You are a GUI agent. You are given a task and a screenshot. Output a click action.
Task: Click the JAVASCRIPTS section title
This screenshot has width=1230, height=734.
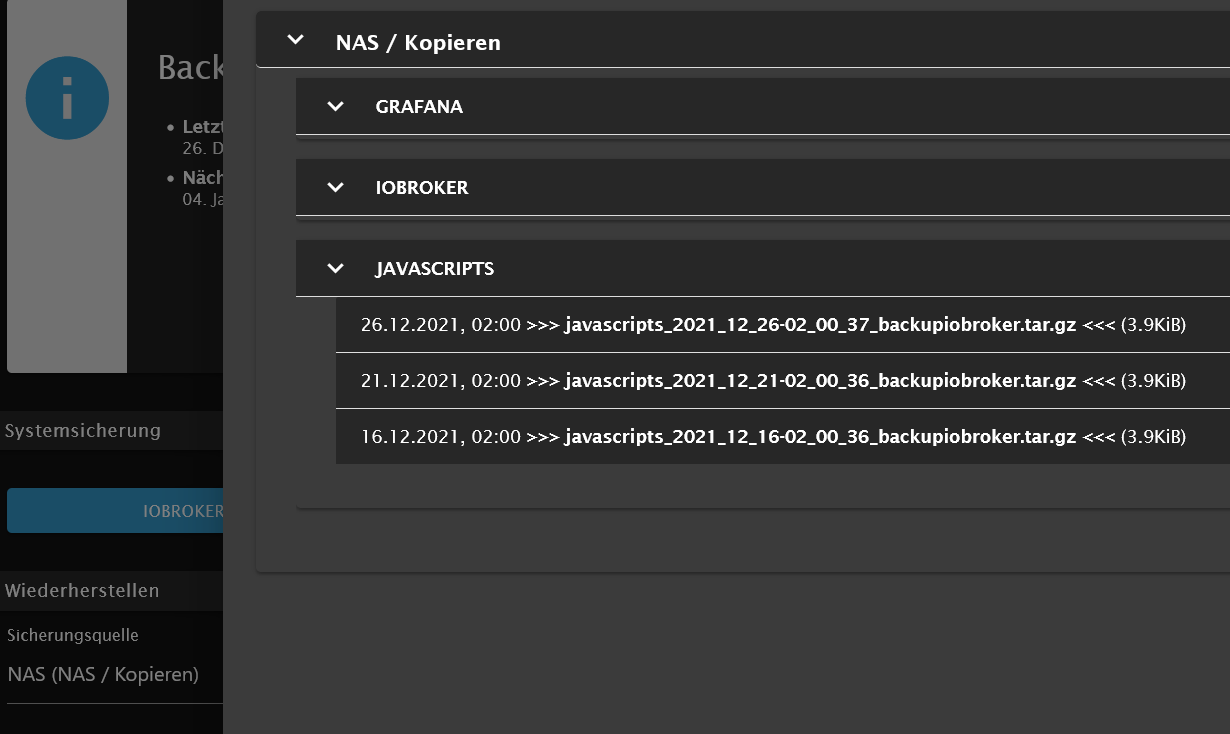(434, 268)
